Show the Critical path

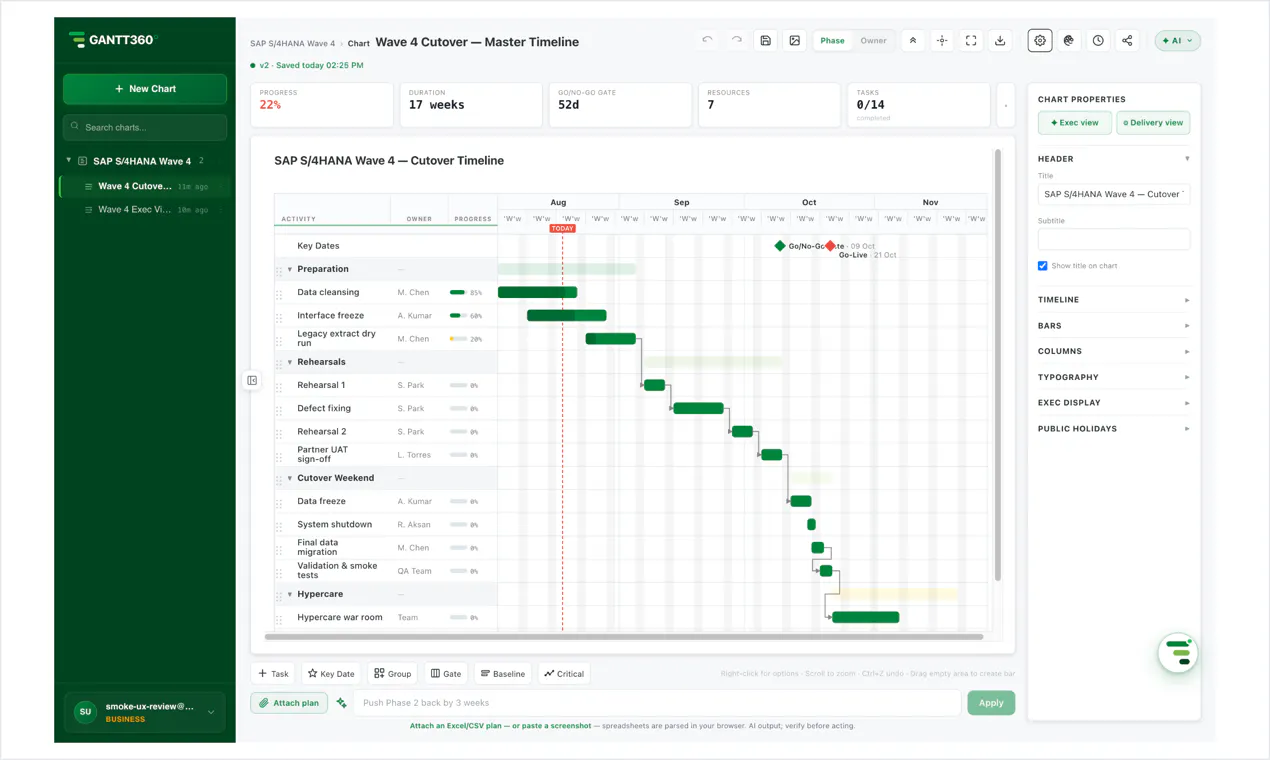(x=564, y=674)
